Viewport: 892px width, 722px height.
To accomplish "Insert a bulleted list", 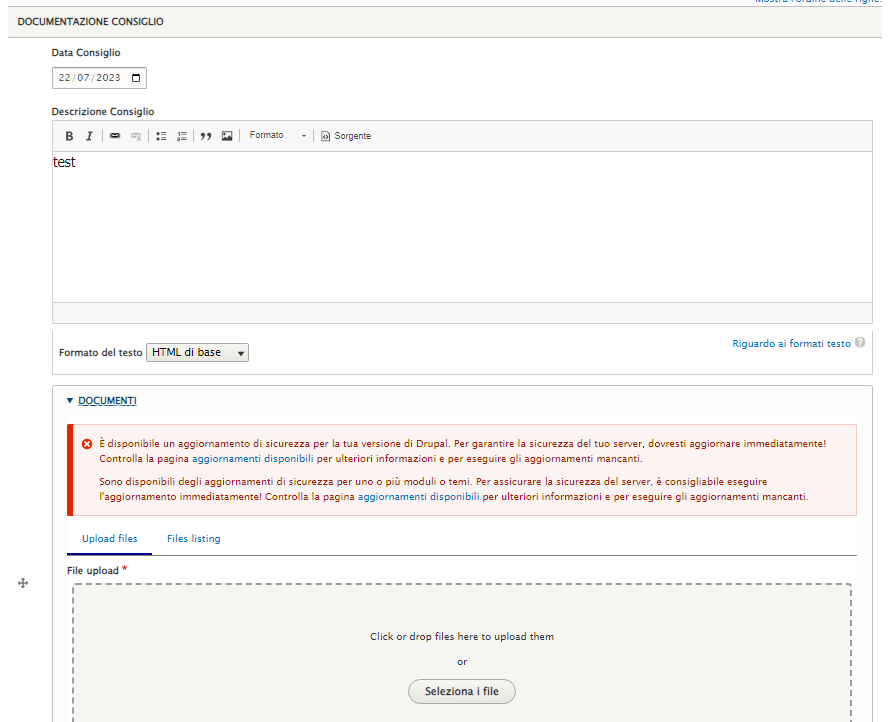I will (161, 136).
